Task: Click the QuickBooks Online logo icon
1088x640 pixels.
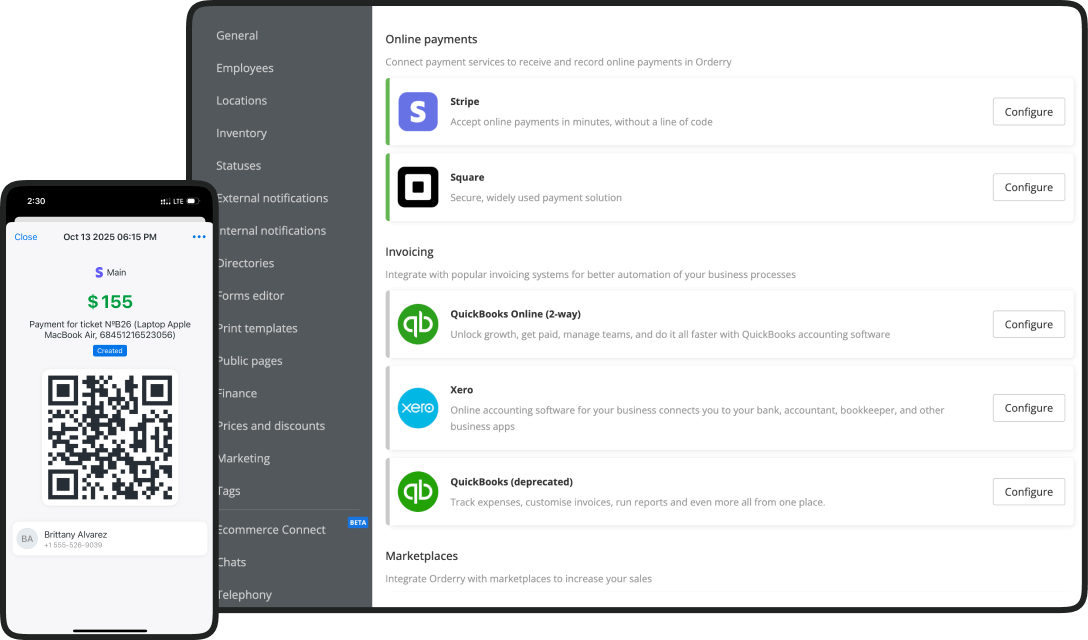Action: tap(418, 324)
